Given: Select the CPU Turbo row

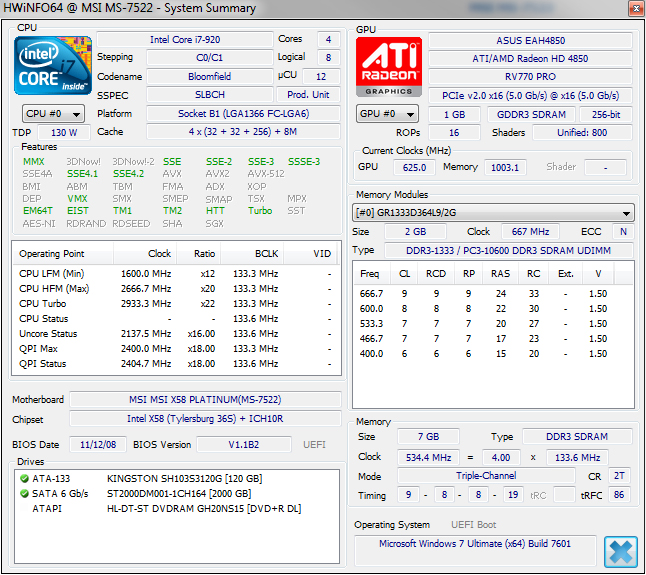Looking at the screenshot, I should (x=176, y=304).
